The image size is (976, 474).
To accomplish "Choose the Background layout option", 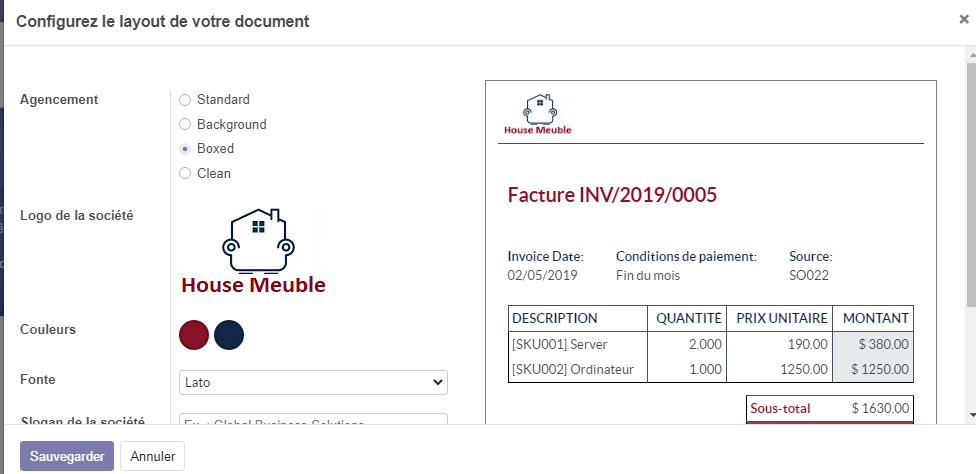I will pos(185,125).
